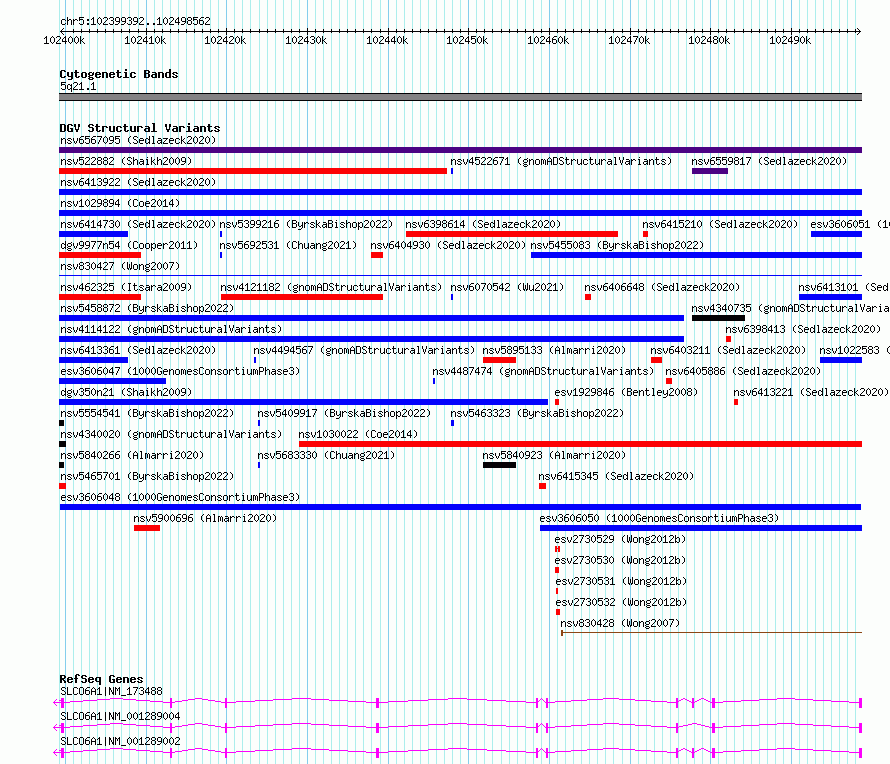Open dgv9977n54 (Cooper2011) label
The width and height of the screenshot is (890, 764).
pos(129,245)
